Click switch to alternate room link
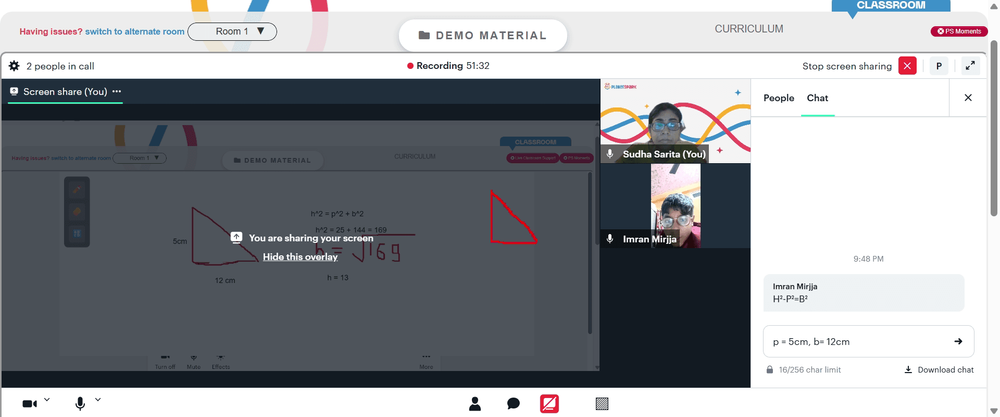The height and width of the screenshot is (417, 1000). (x=135, y=31)
